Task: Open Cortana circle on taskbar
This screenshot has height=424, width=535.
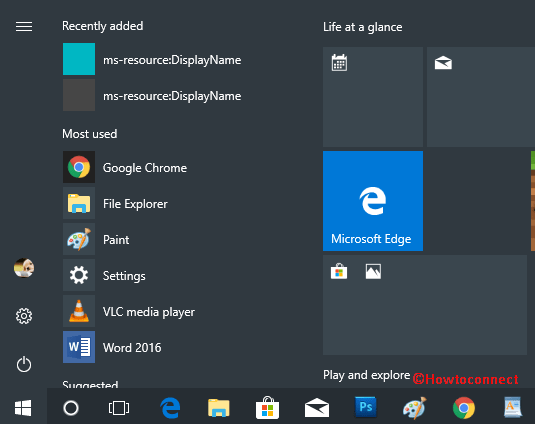Action: pos(71,408)
